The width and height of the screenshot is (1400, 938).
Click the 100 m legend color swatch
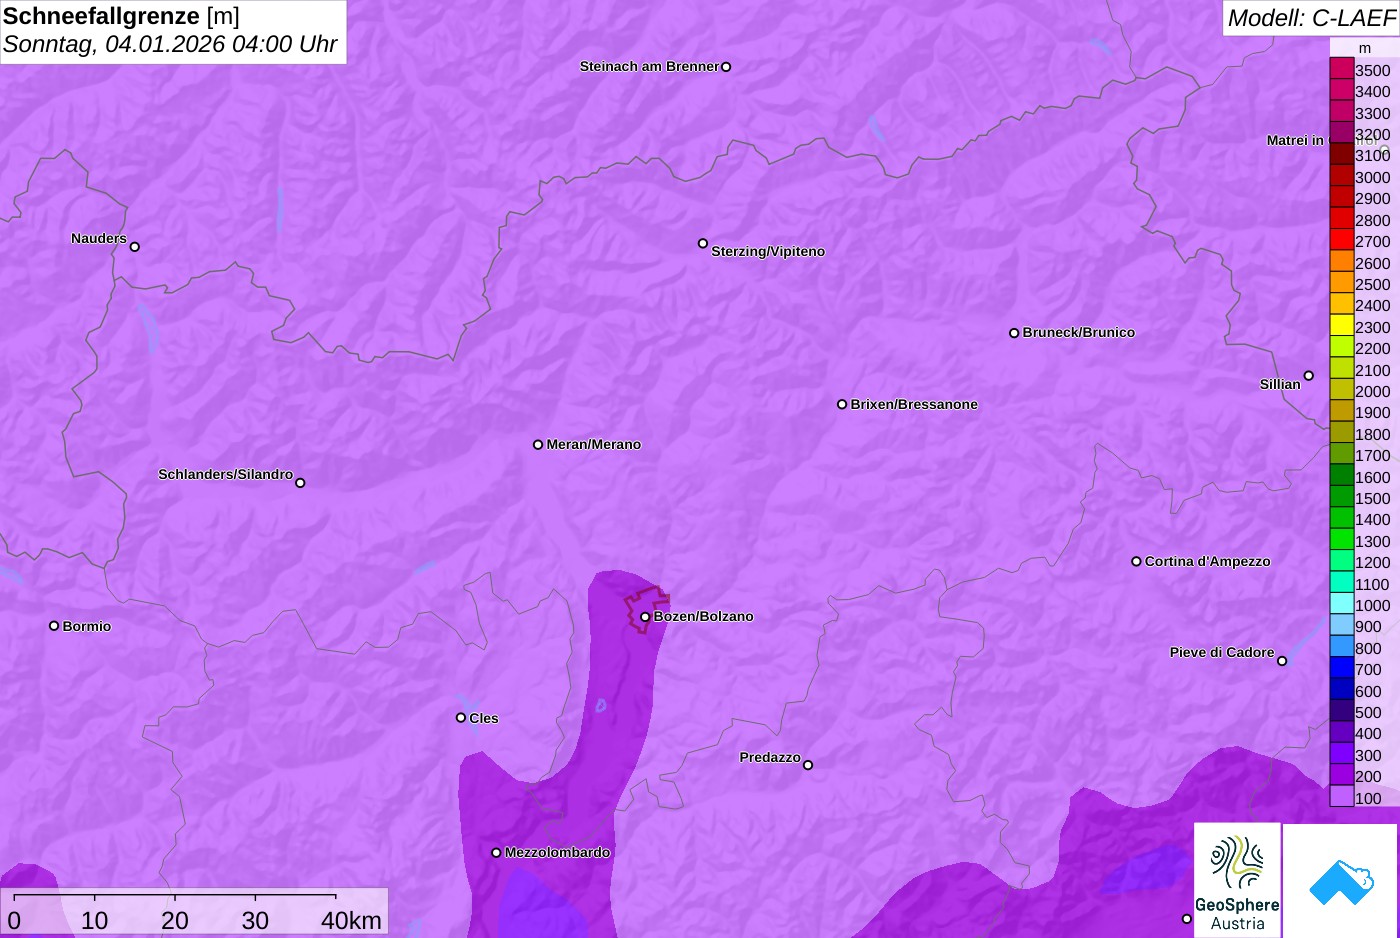[1341, 797]
